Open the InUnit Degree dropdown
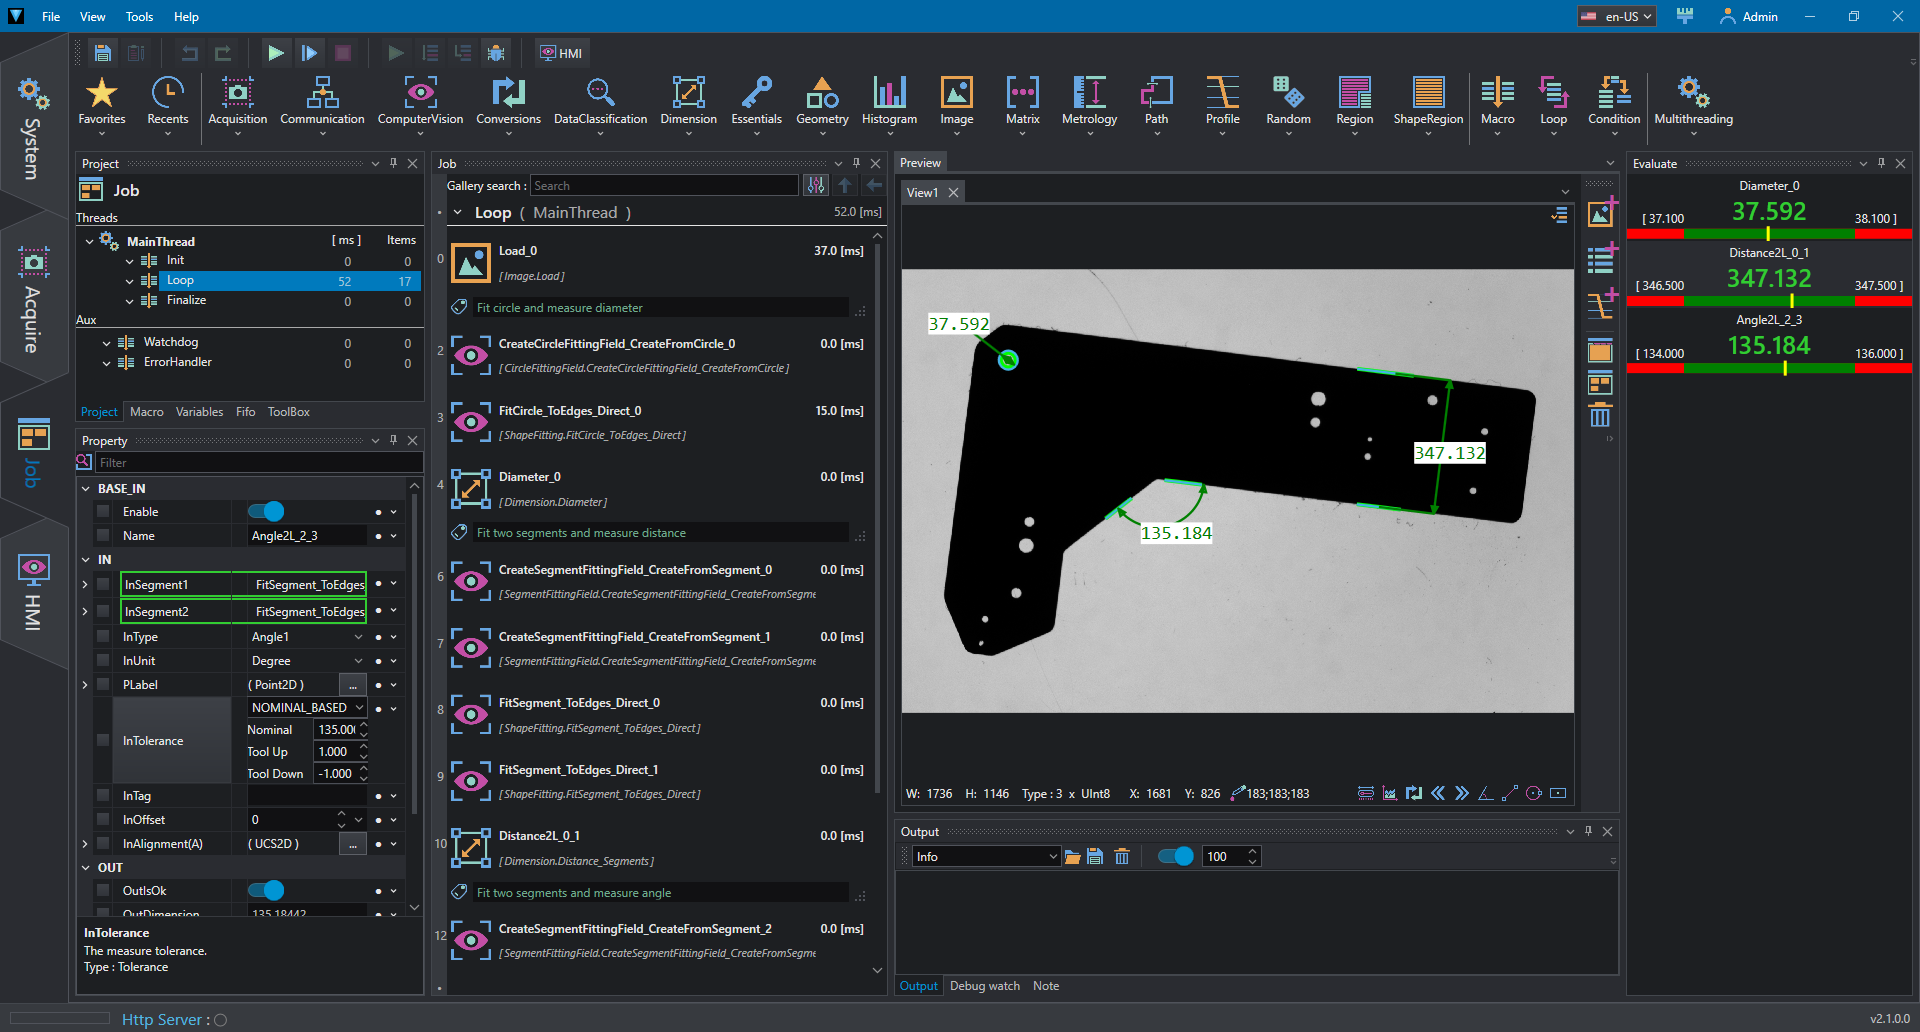This screenshot has width=1920, height=1032. (x=307, y=661)
